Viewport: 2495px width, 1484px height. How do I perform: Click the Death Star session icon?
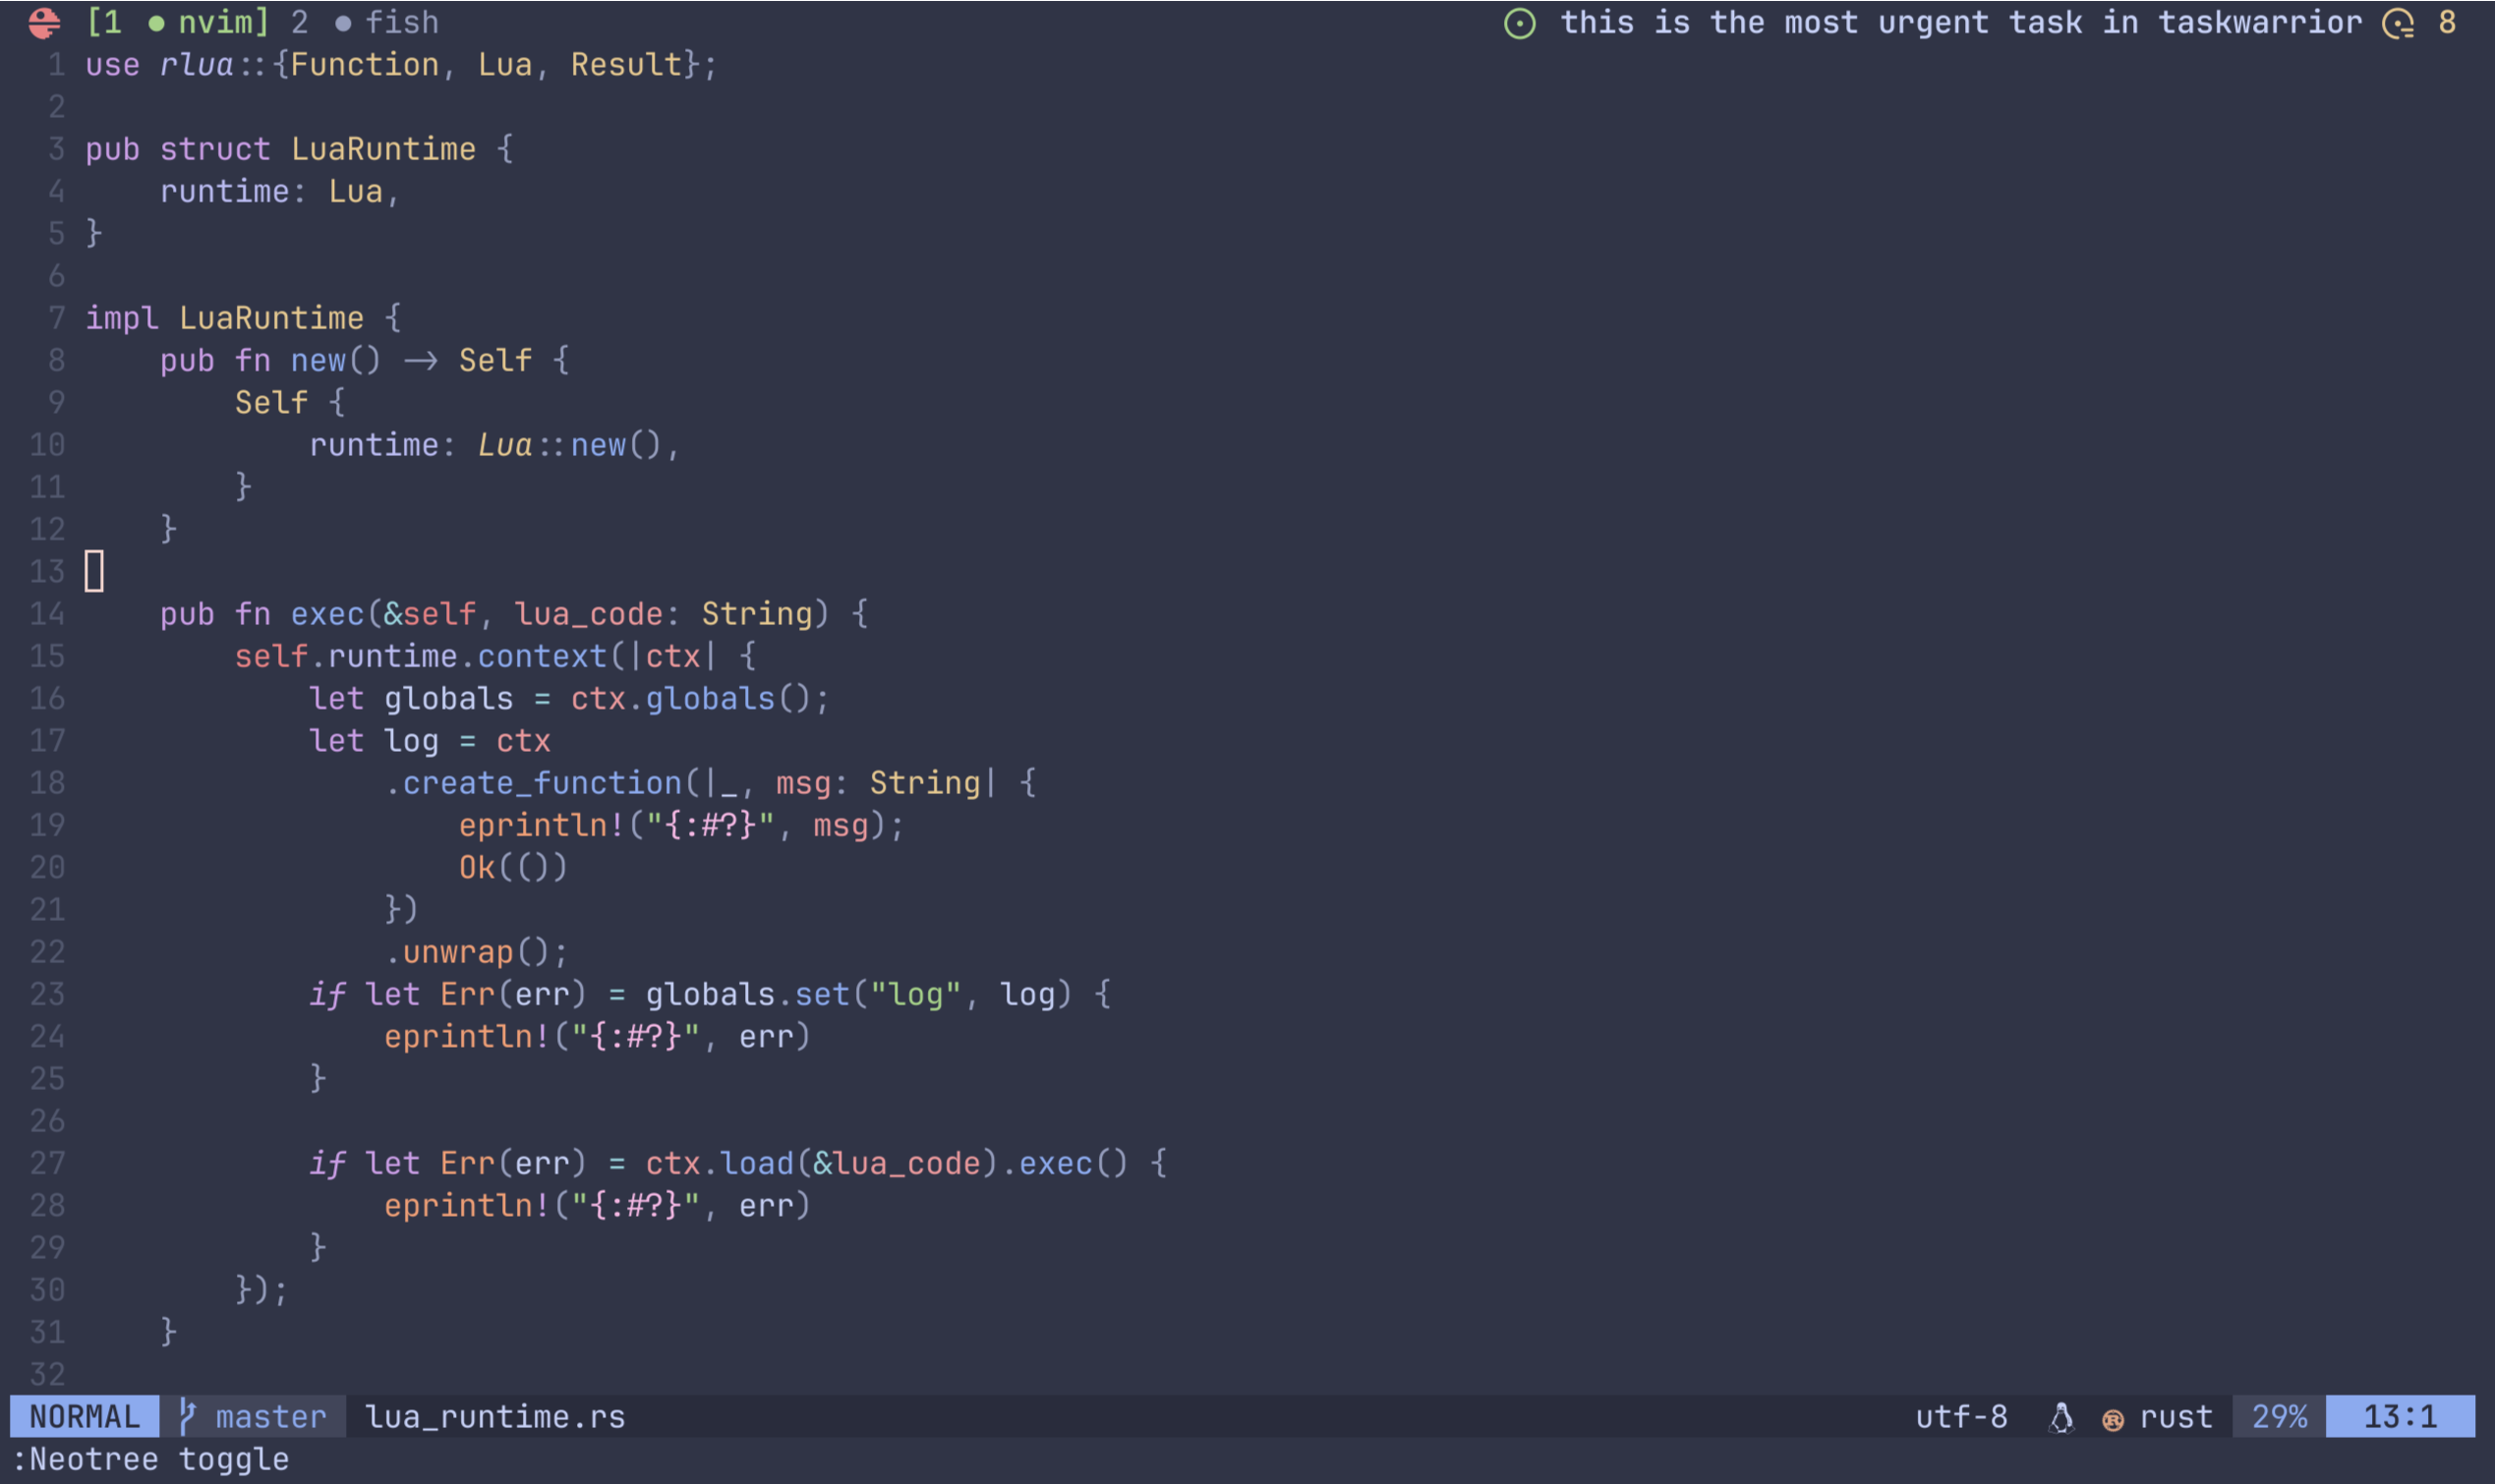[44, 22]
